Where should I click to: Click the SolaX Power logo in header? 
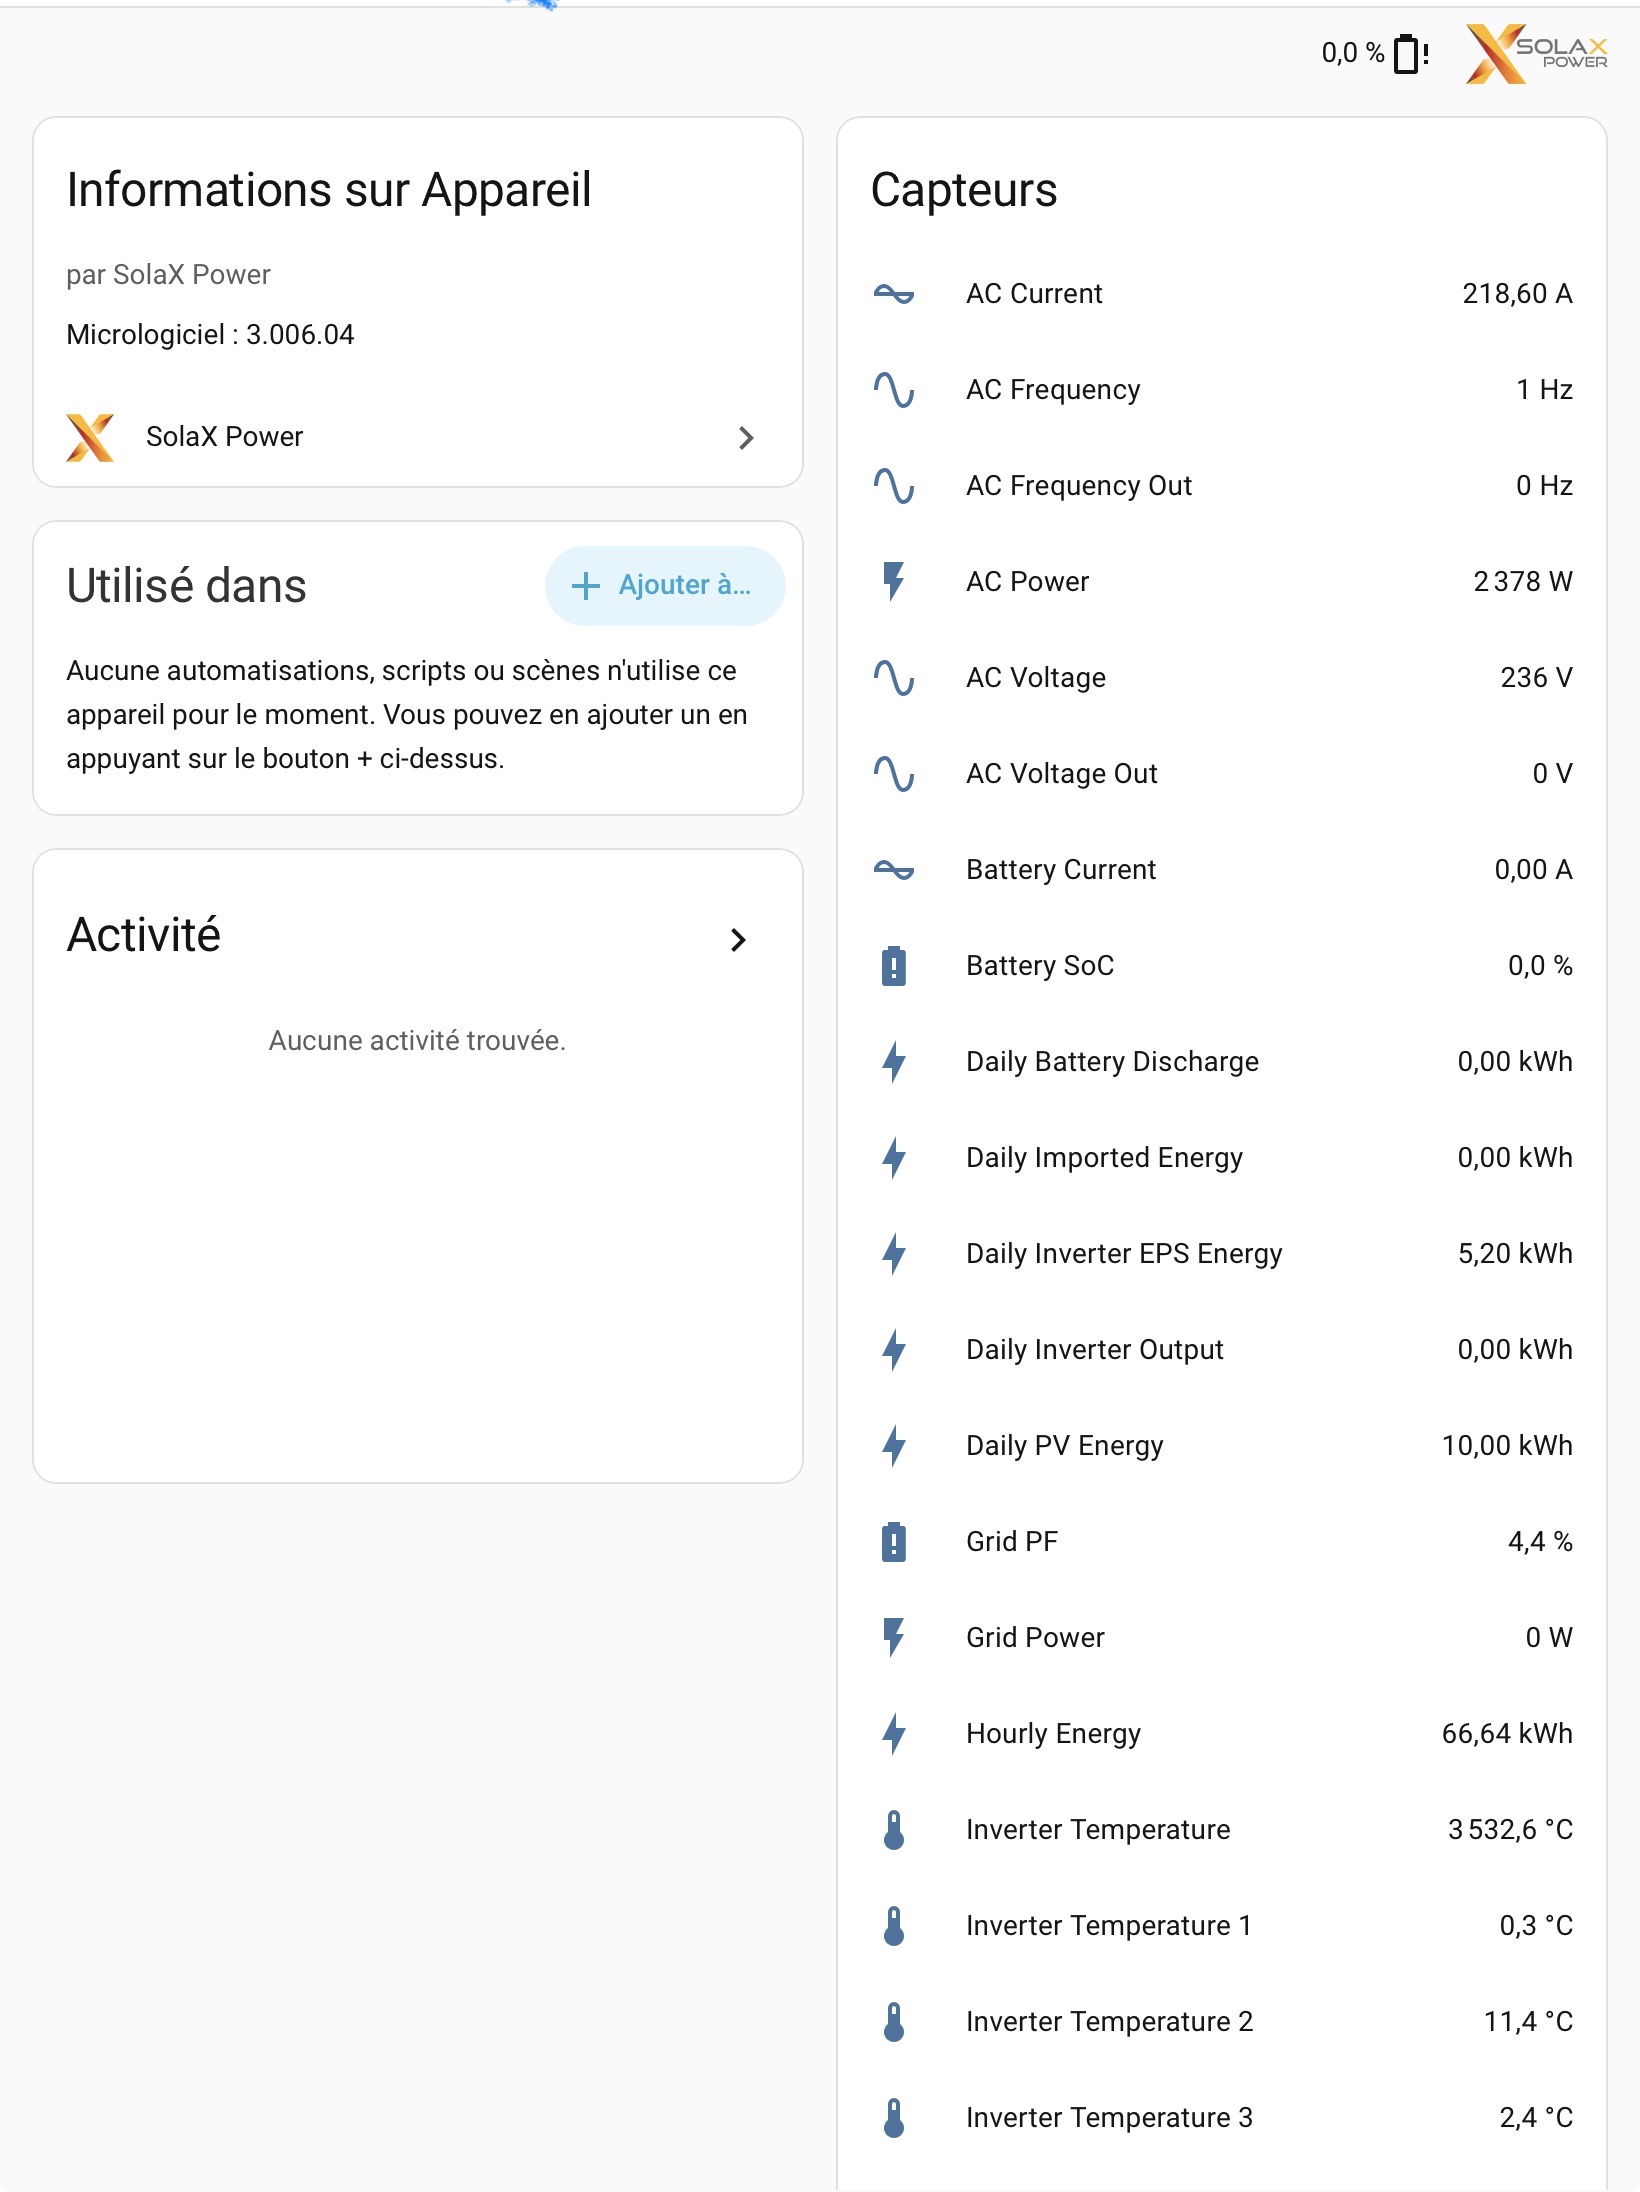(1536, 54)
